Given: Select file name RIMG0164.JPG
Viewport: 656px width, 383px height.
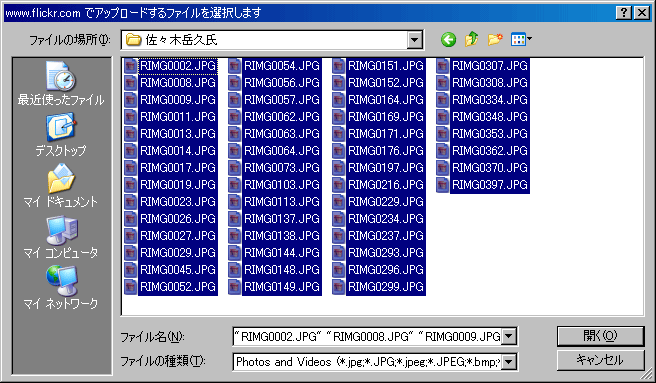Looking at the screenshot, I should (x=386, y=100).
